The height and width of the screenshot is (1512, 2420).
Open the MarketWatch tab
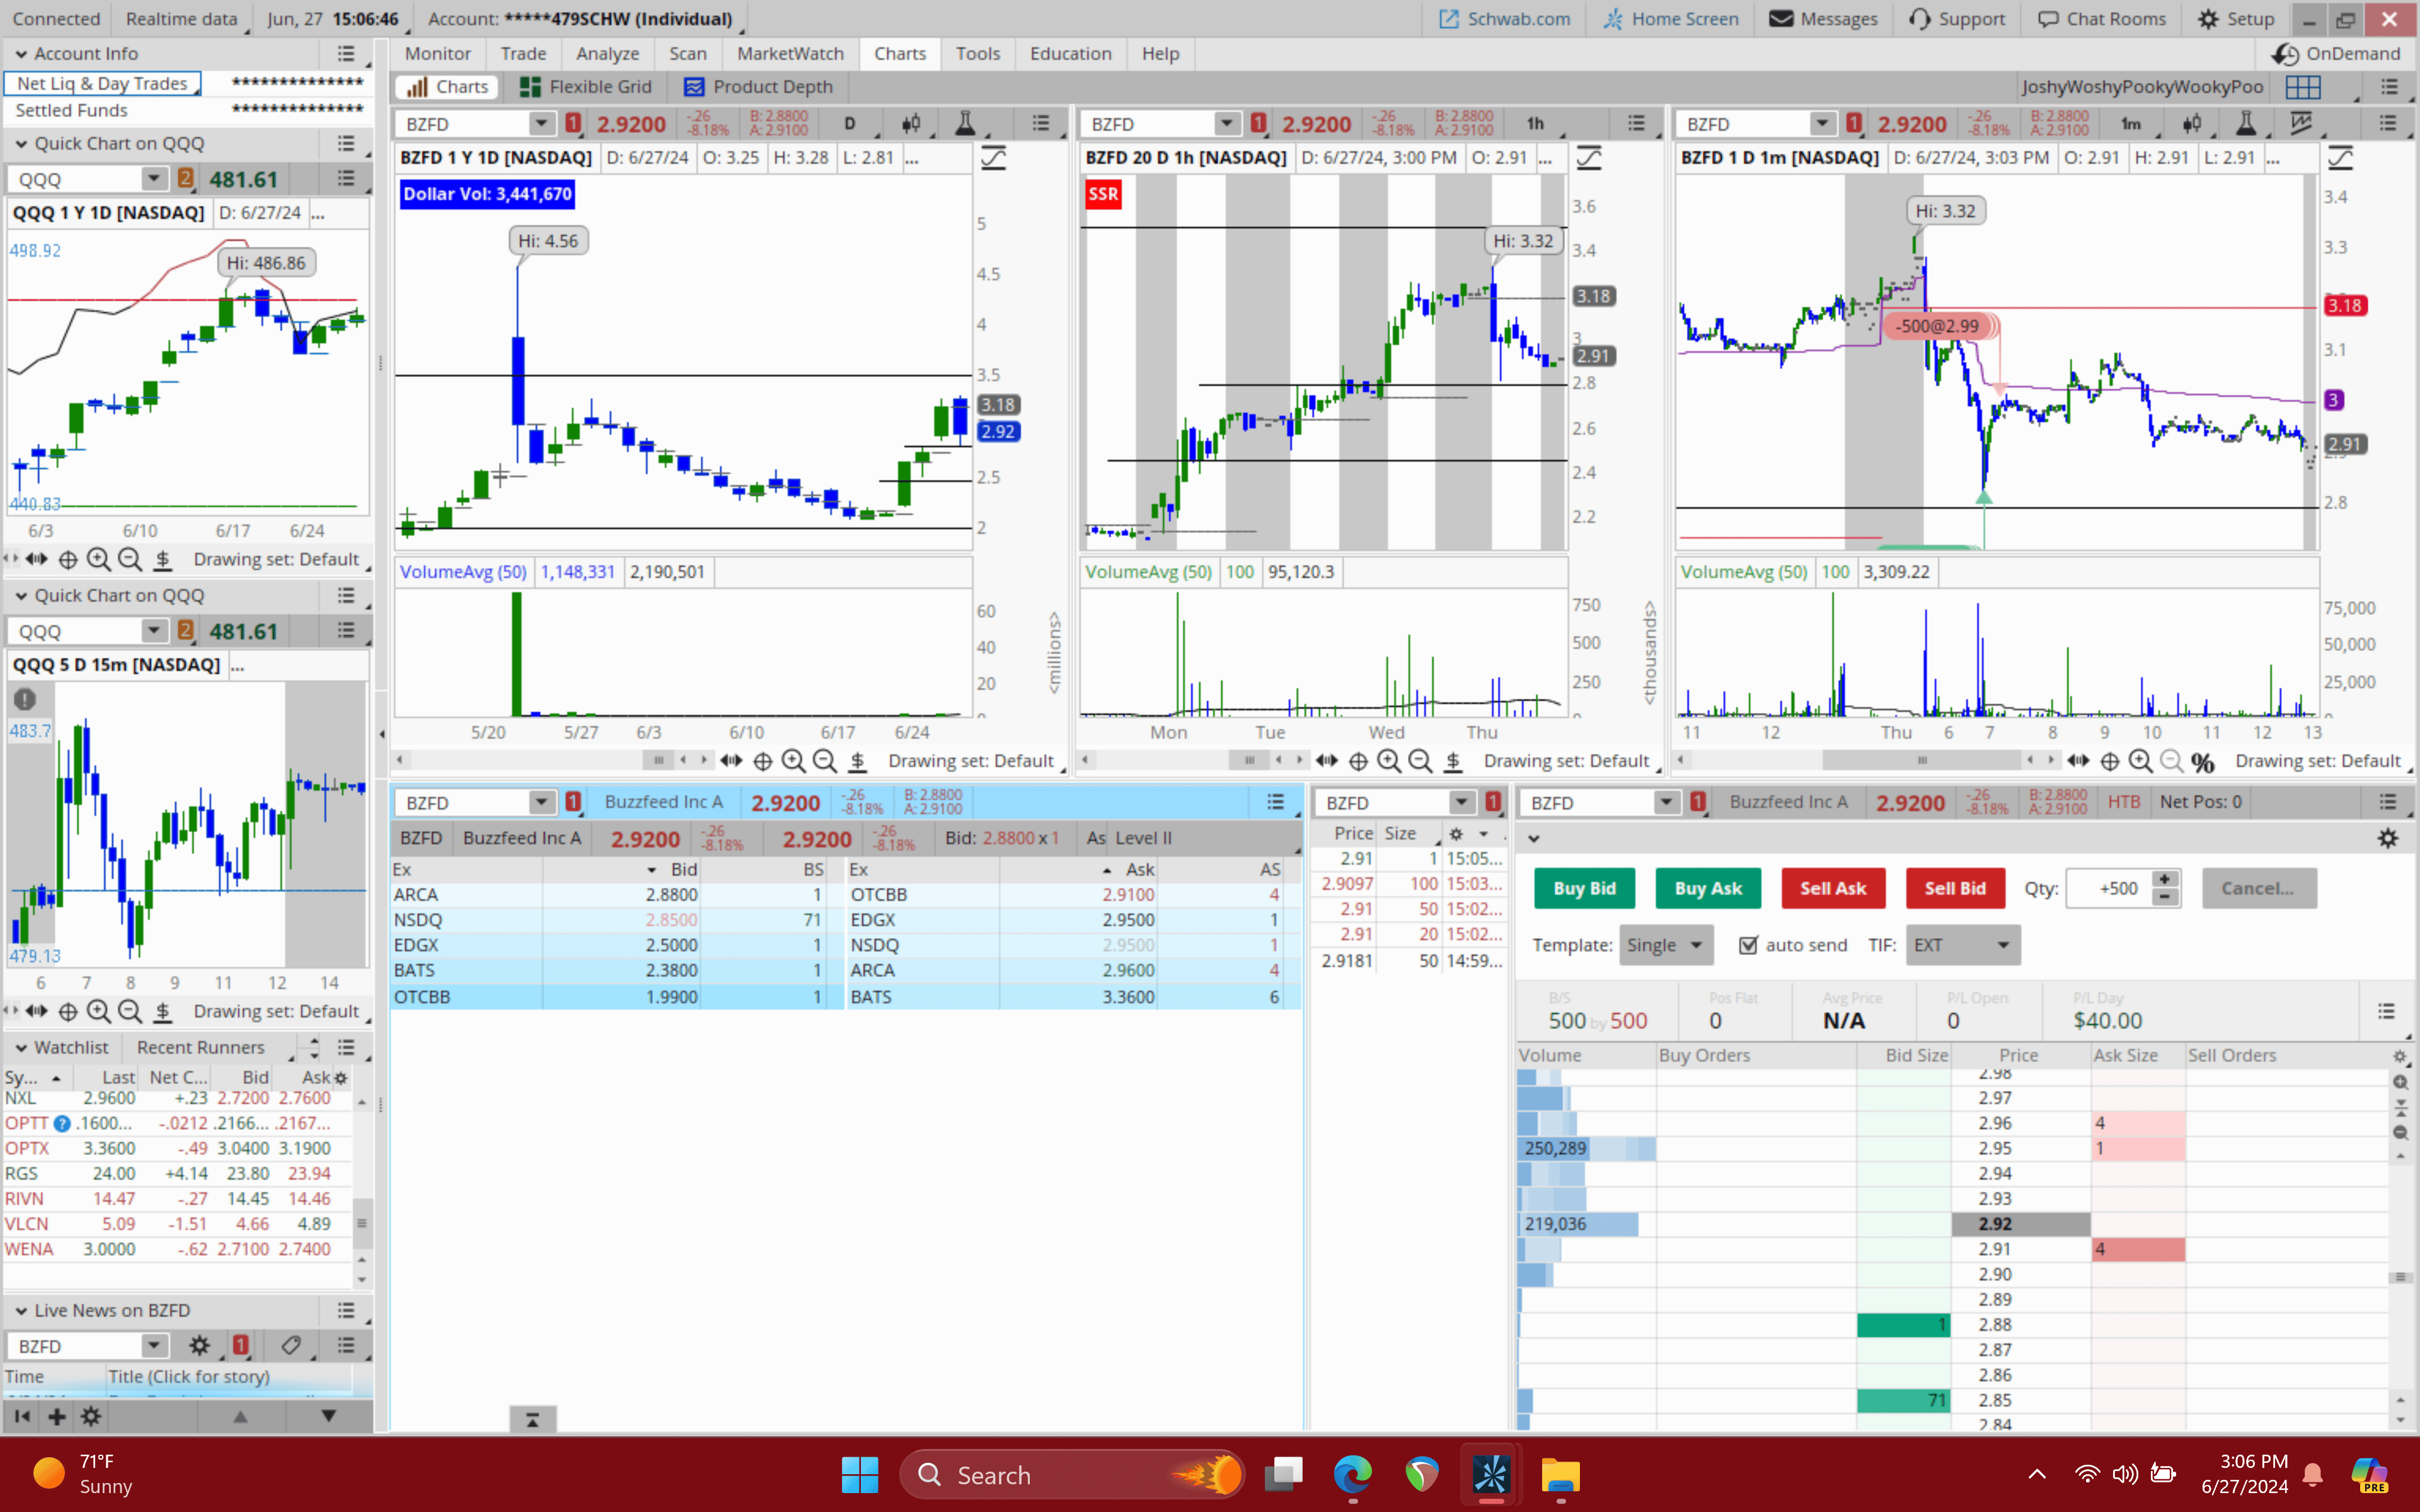pos(789,54)
